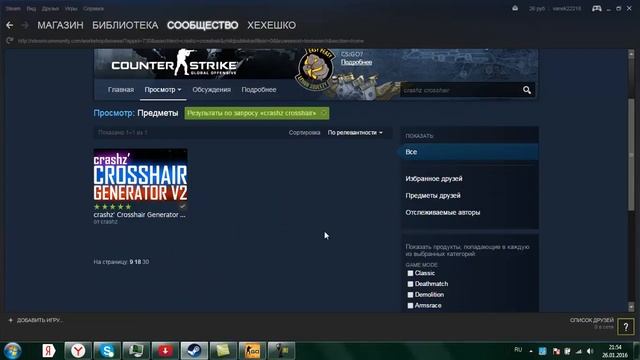Open the Steam menu in menu bar

tap(13, 9)
